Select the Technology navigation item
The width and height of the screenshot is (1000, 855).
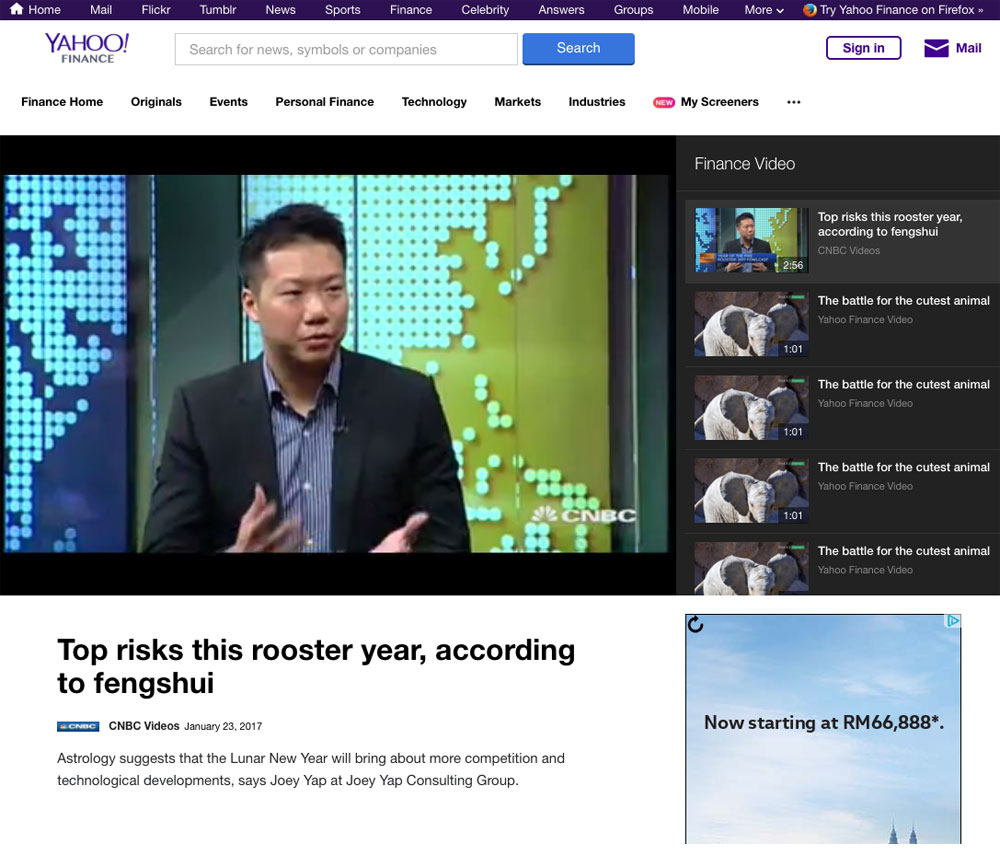[x=434, y=102]
